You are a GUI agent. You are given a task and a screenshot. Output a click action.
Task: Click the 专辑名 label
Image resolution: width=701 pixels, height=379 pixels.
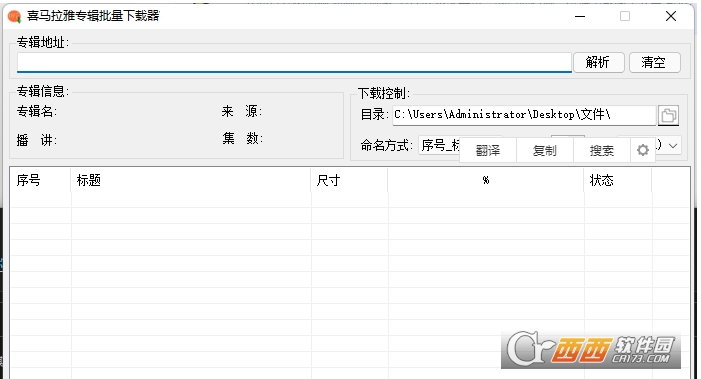pos(37,111)
